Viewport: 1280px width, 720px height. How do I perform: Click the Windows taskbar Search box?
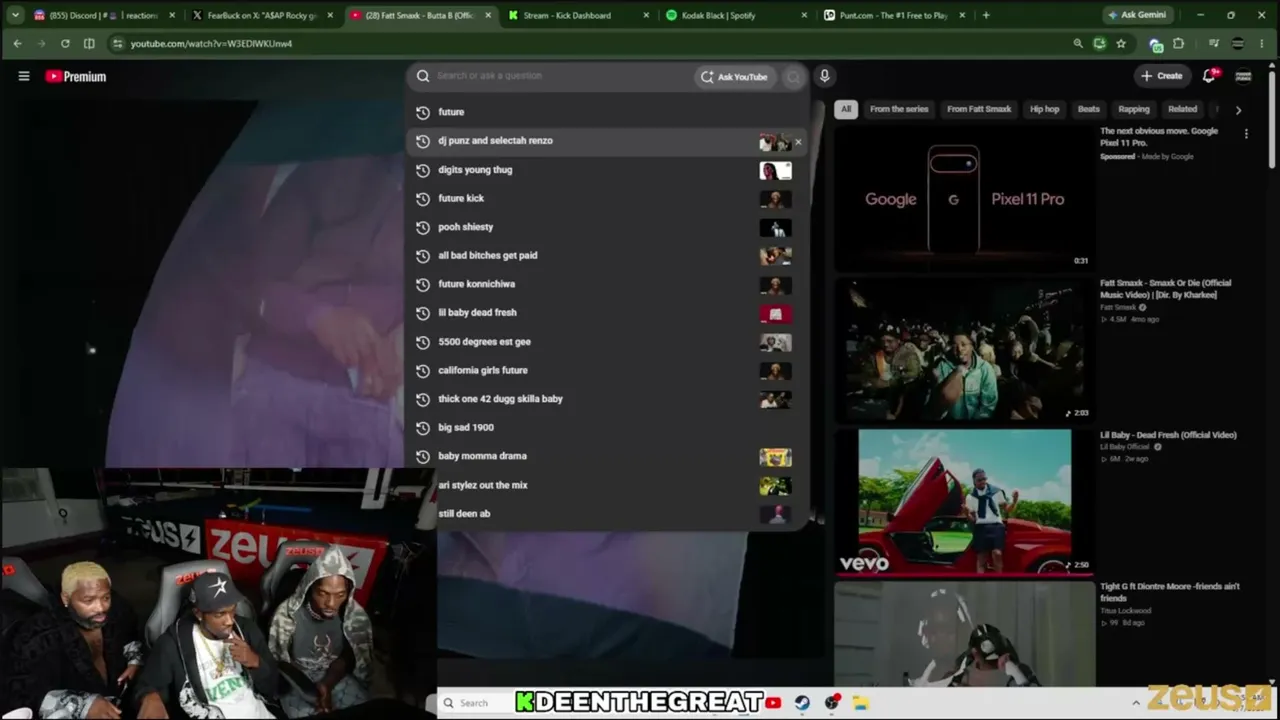coord(475,703)
